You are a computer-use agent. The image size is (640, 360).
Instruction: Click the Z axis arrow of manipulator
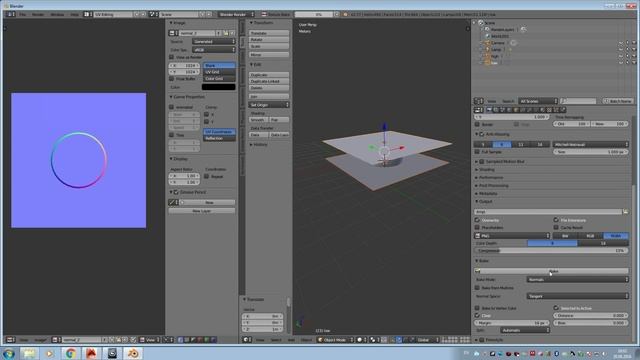[384, 127]
